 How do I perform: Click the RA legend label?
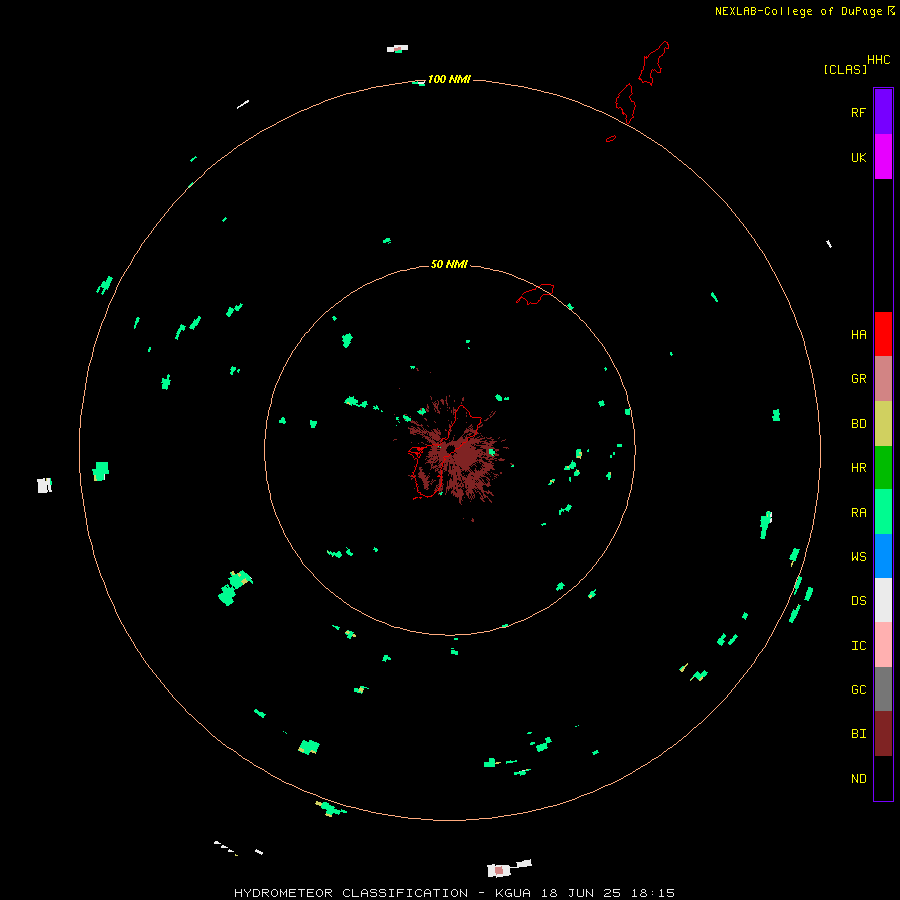click(x=858, y=513)
